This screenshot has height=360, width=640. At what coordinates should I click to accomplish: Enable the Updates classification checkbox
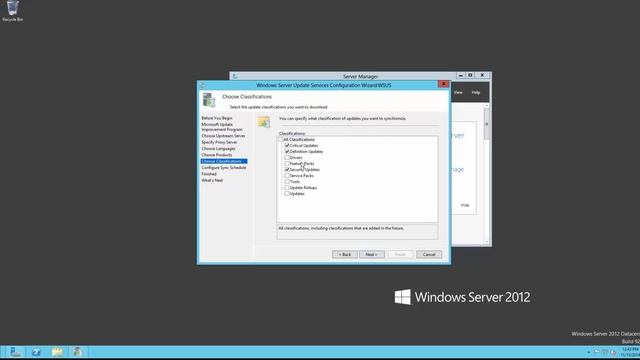click(x=287, y=194)
